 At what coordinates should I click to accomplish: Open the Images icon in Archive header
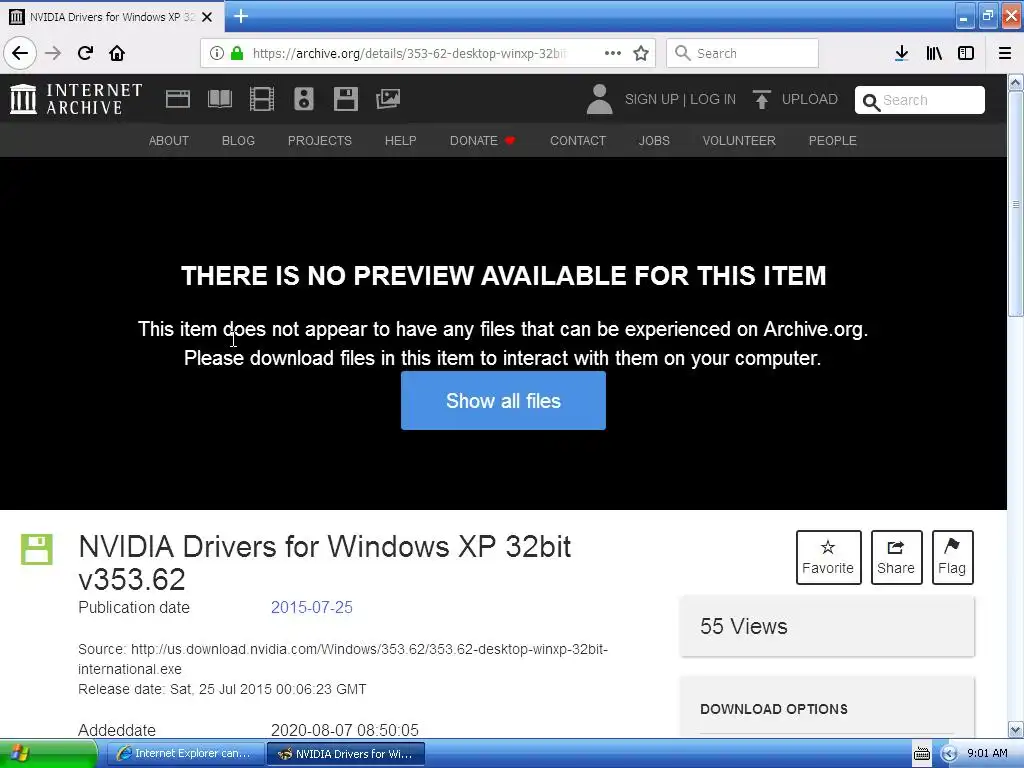[388, 99]
